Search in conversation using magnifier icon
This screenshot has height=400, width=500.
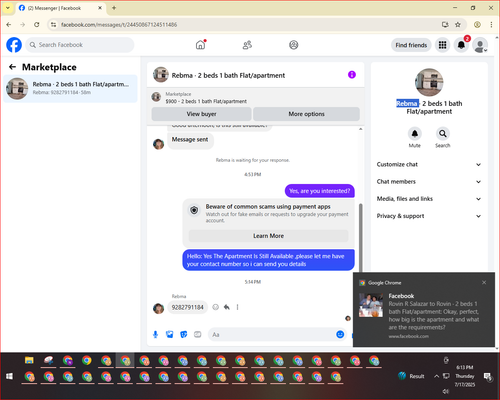click(443, 134)
